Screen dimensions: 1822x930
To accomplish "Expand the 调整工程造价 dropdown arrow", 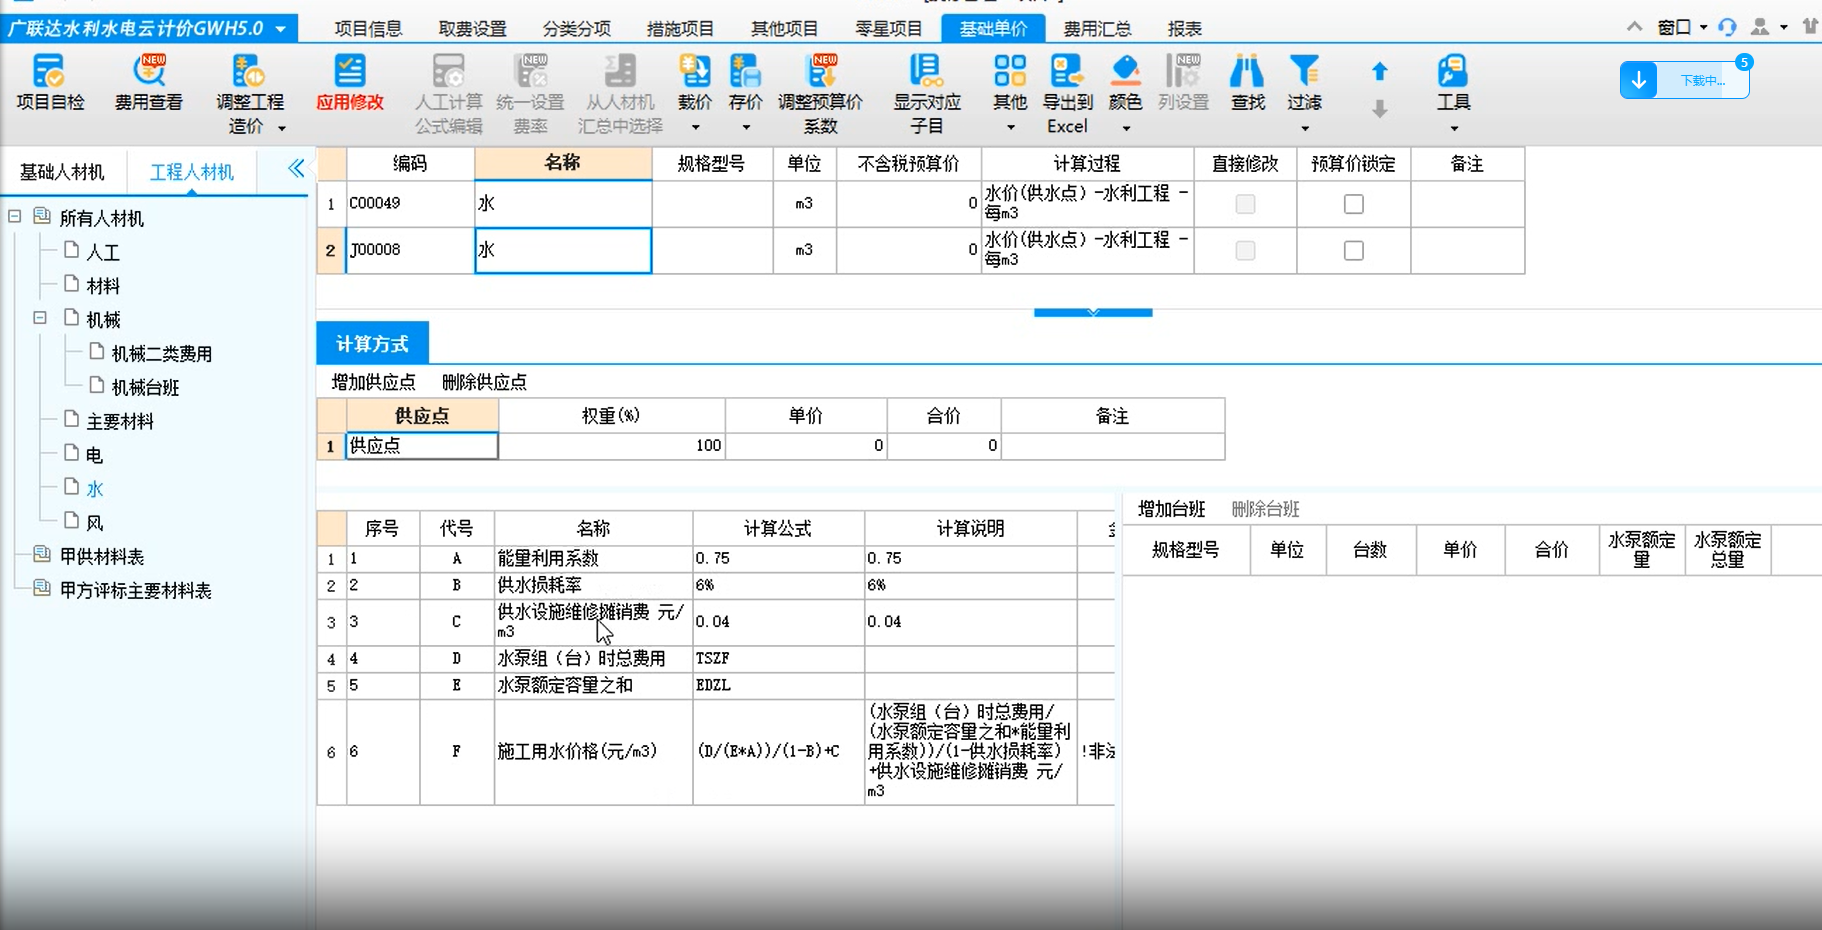I will pos(282,128).
